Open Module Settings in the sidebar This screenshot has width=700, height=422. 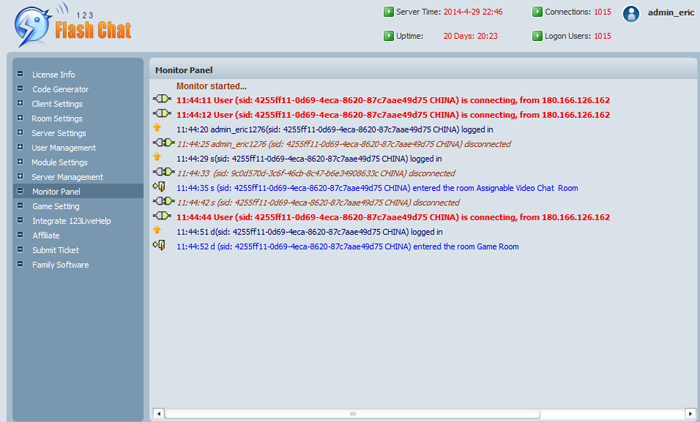coord(59,163)
